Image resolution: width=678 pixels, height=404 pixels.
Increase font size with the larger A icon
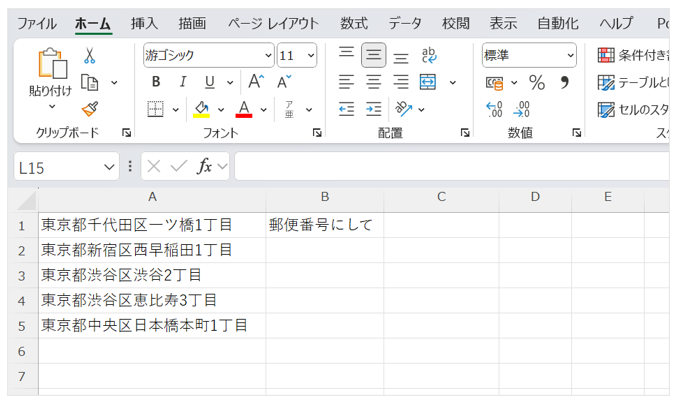[x=256, y=82]
